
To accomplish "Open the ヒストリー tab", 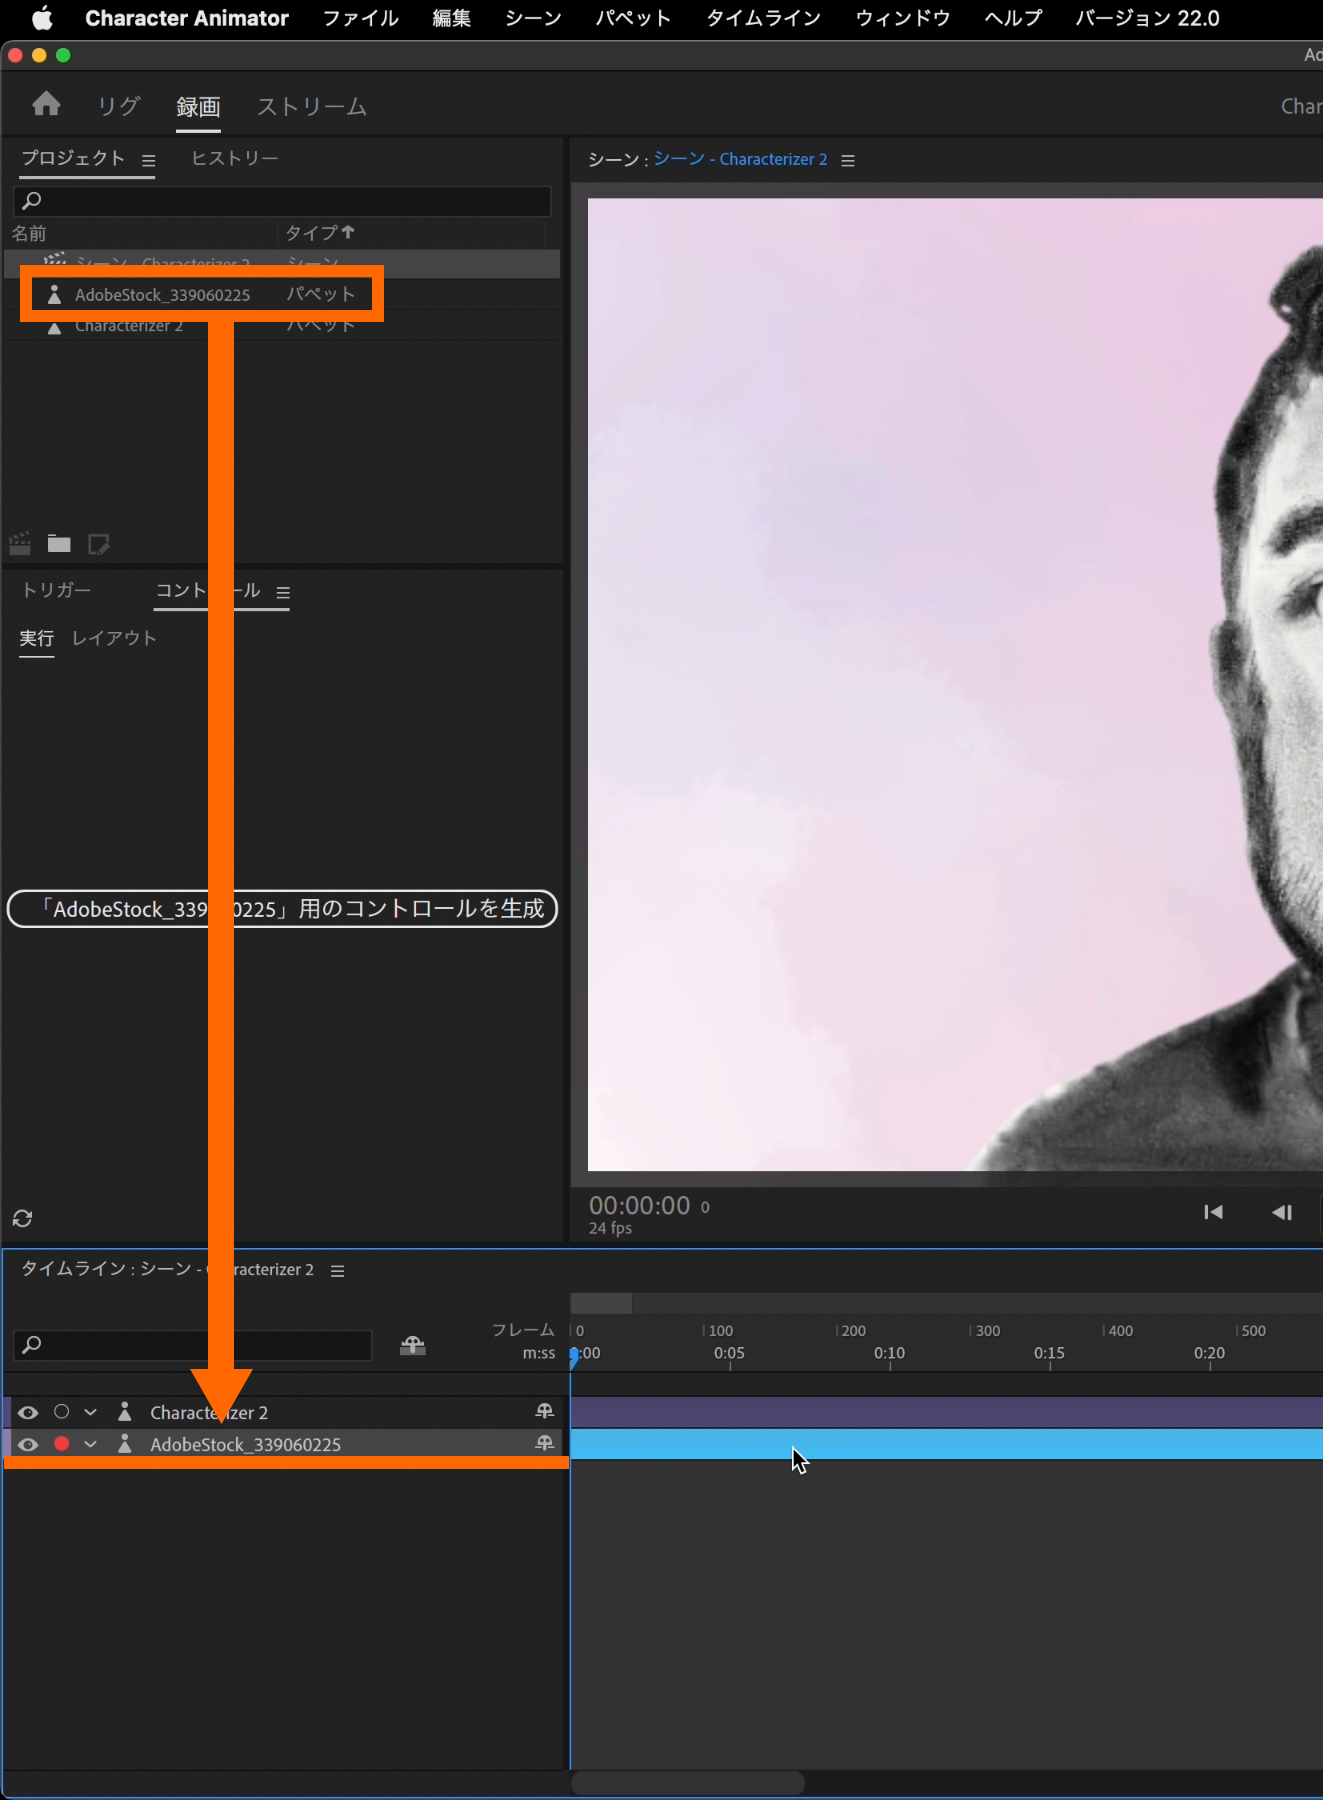I will point(235,158).
